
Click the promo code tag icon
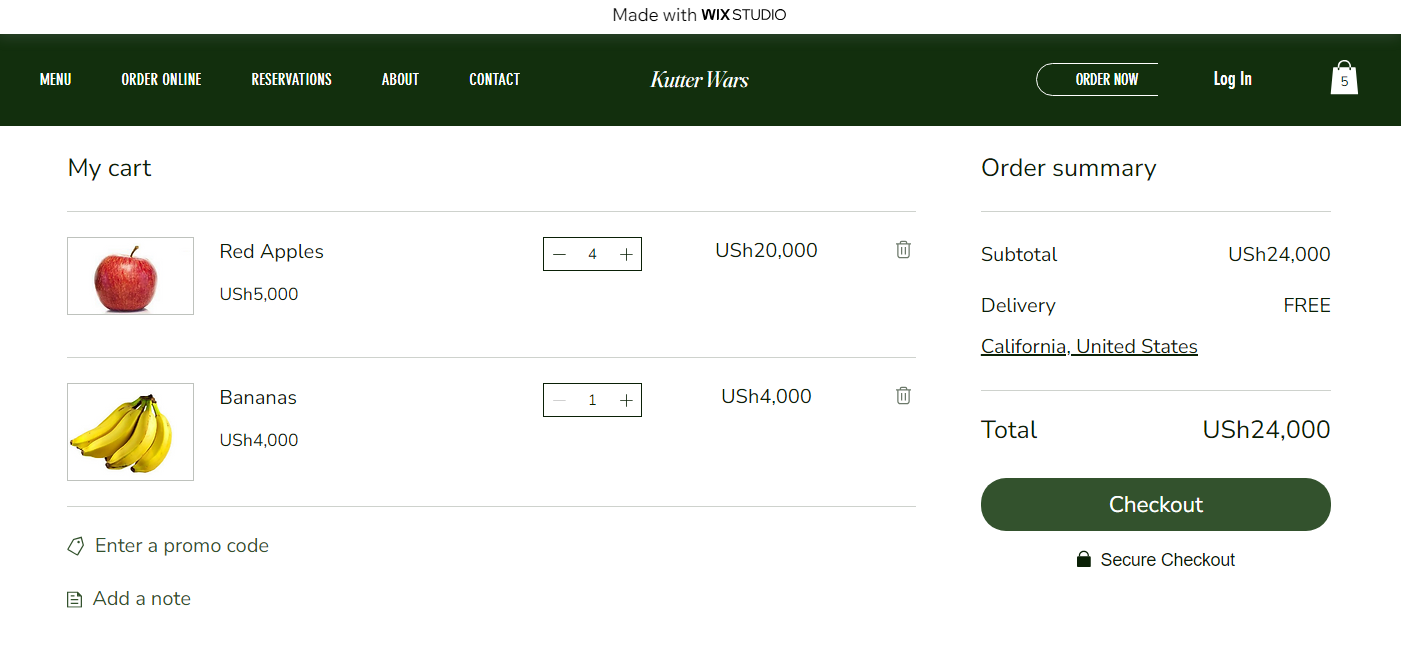[76, 546]
